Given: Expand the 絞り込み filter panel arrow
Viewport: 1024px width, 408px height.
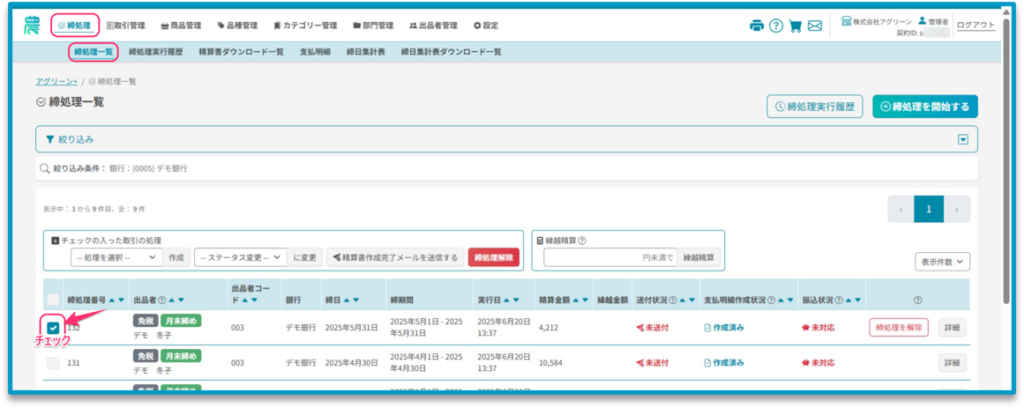Looking at the screenshot, I should [963, 140].
